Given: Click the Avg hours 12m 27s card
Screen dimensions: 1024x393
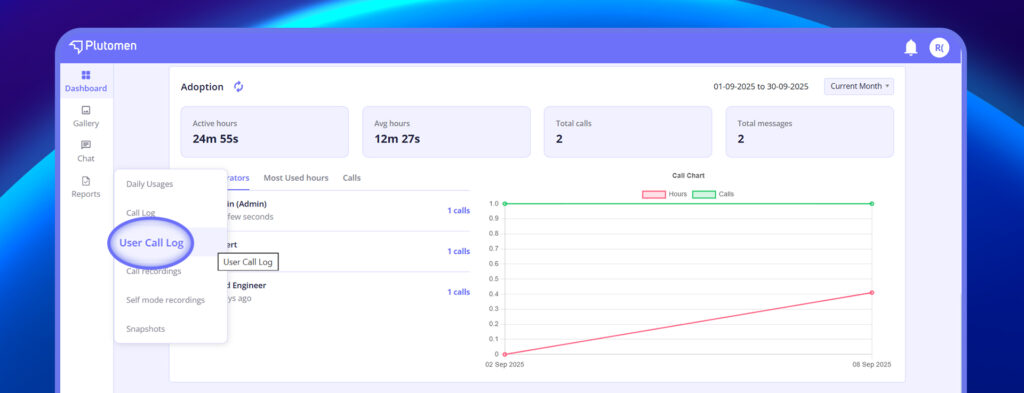Looking at the screenshot, I should pyautogui.click(x=446, y=132).
